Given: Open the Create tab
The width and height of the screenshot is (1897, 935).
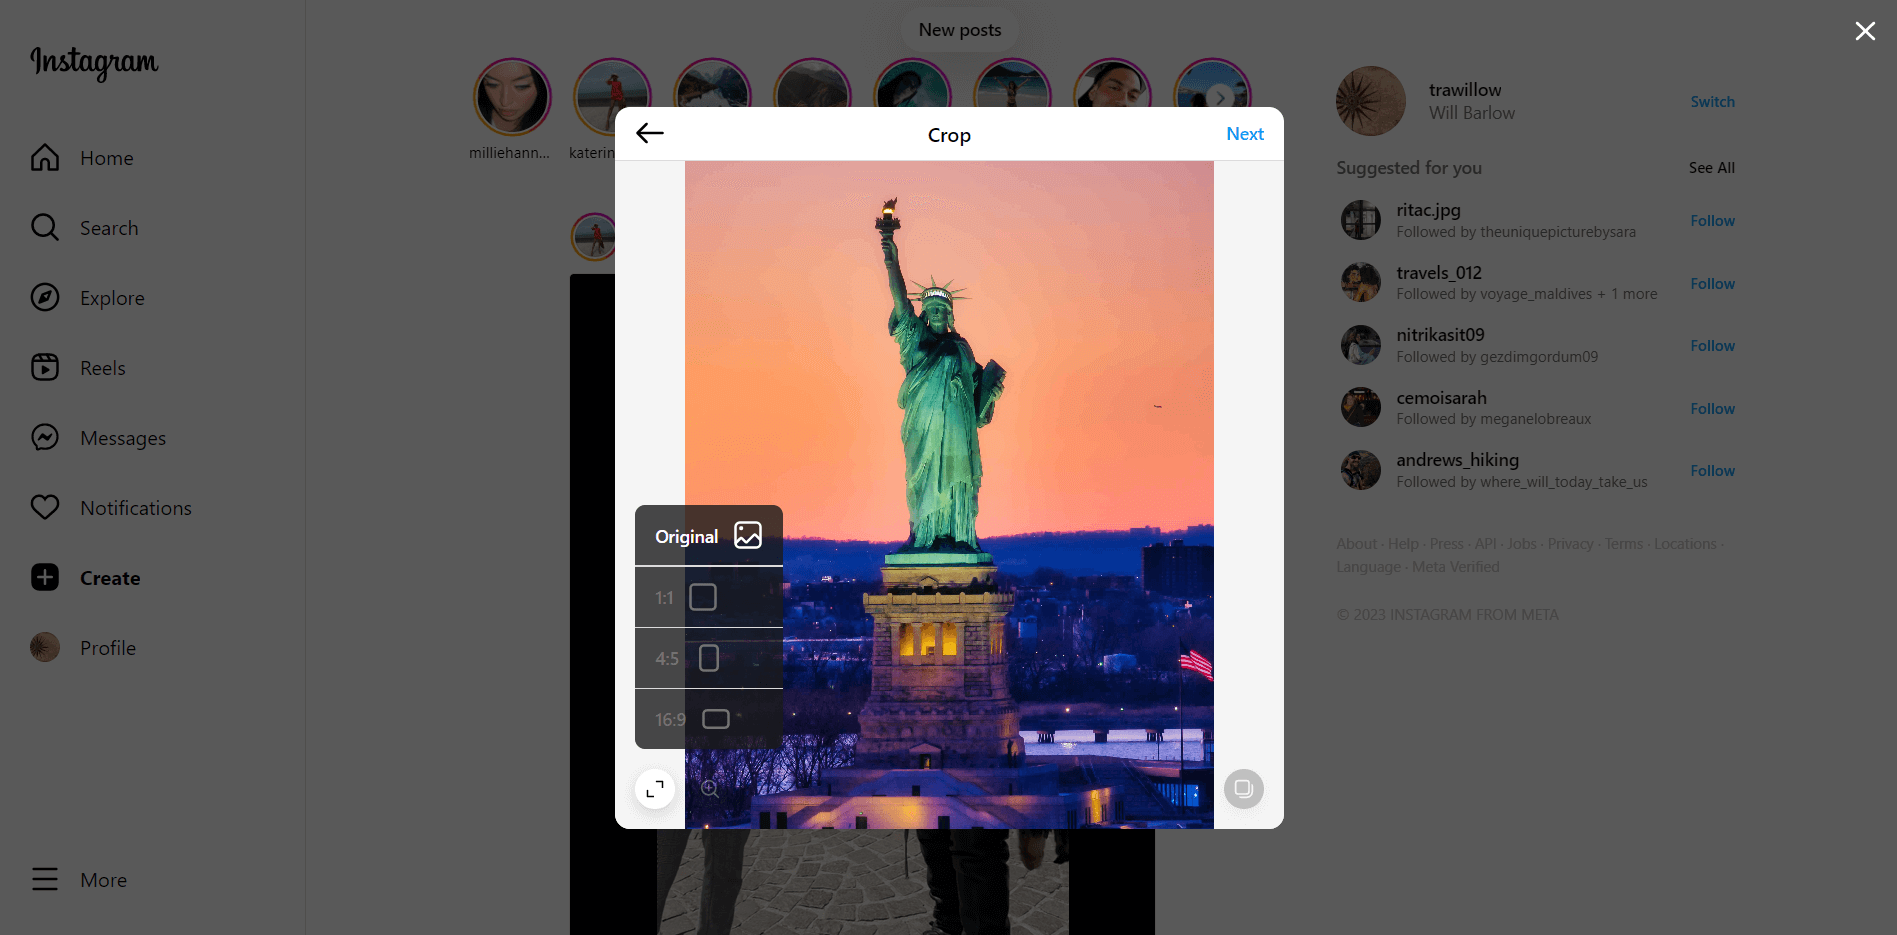Looking at the screenshot, I should pyautogui.click(x=110, y=577).
